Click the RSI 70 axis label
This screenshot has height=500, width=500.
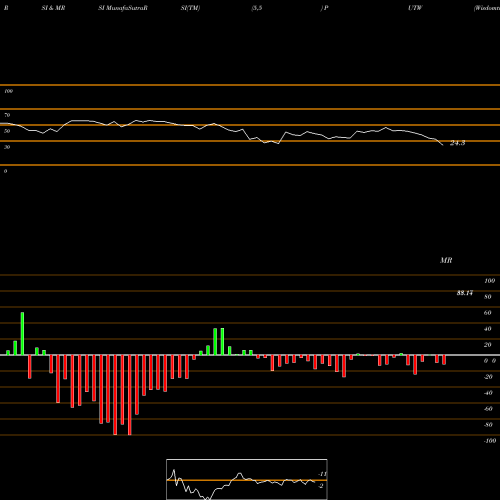[x=7, y=115]
